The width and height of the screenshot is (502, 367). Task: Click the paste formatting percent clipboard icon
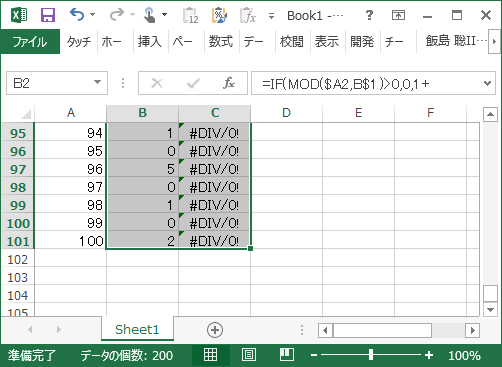219,15
